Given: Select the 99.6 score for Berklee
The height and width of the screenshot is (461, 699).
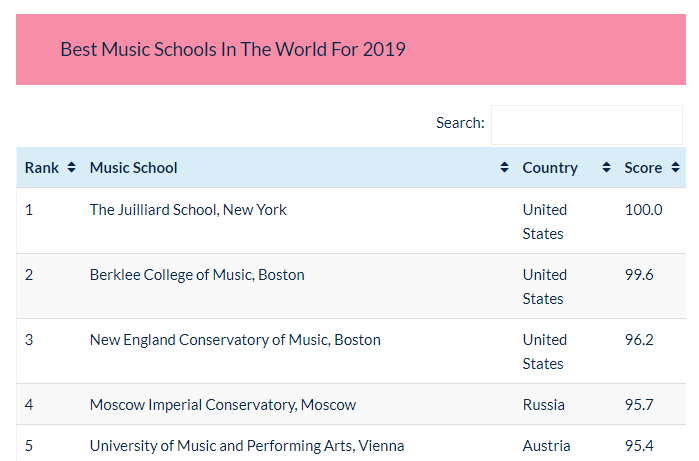Looking at the screenshot, I should tap(639, 275).
